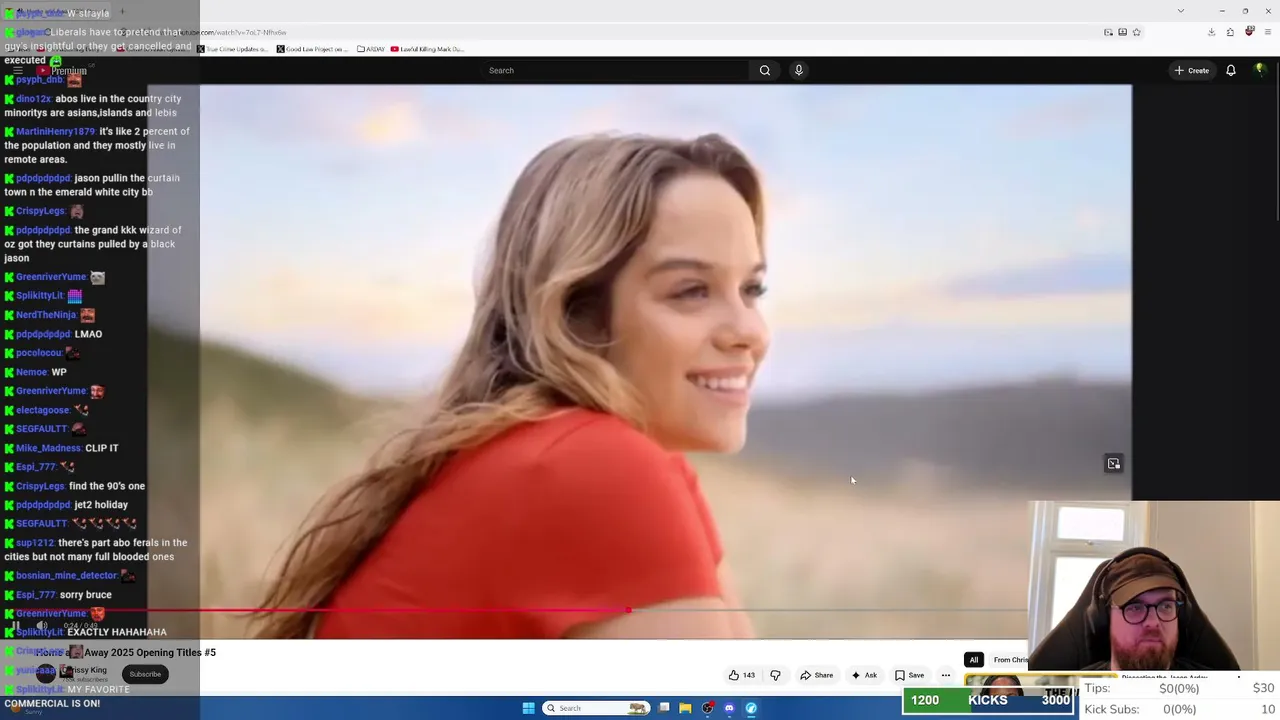Open the YouTube guide hamburger menu
Screen dimensions: 1280x720
pos(18,71)
